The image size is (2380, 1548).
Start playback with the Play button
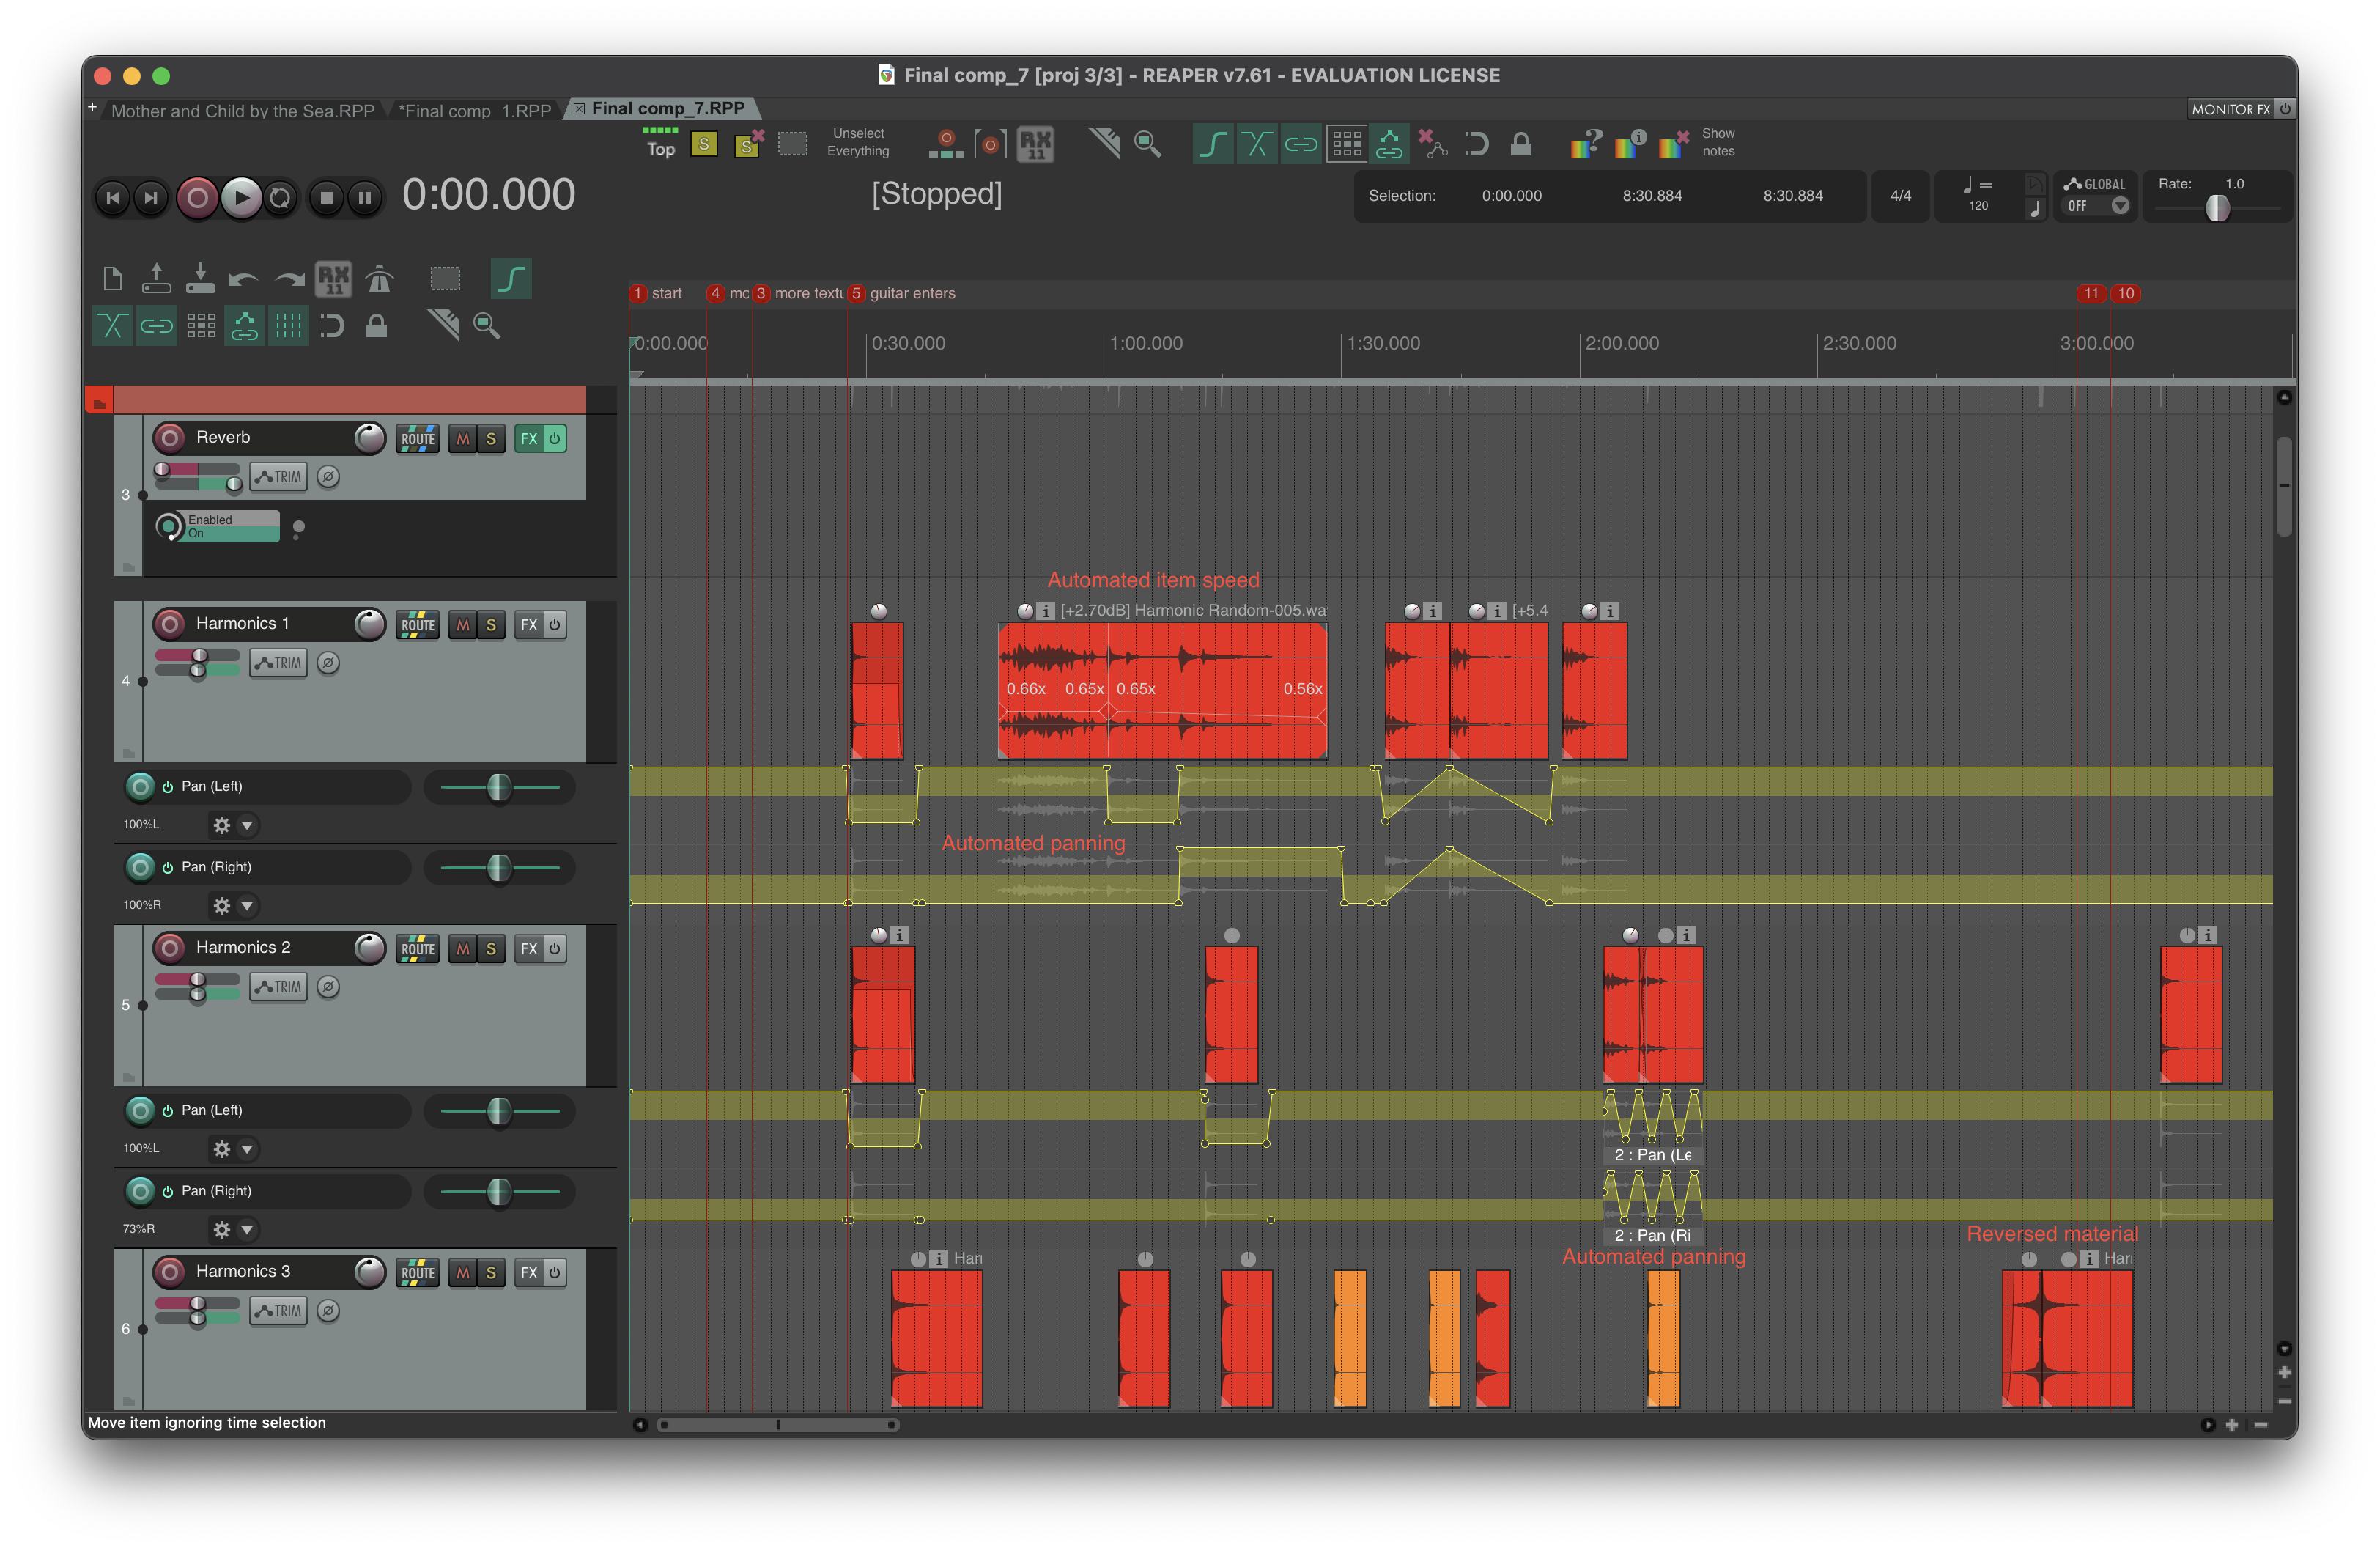click(241, 198)
